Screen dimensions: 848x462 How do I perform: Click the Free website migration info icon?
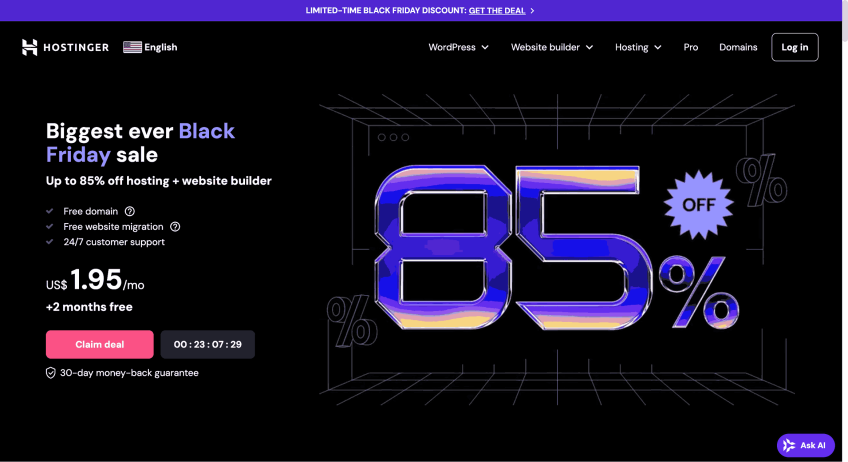[x=175, y=227]
